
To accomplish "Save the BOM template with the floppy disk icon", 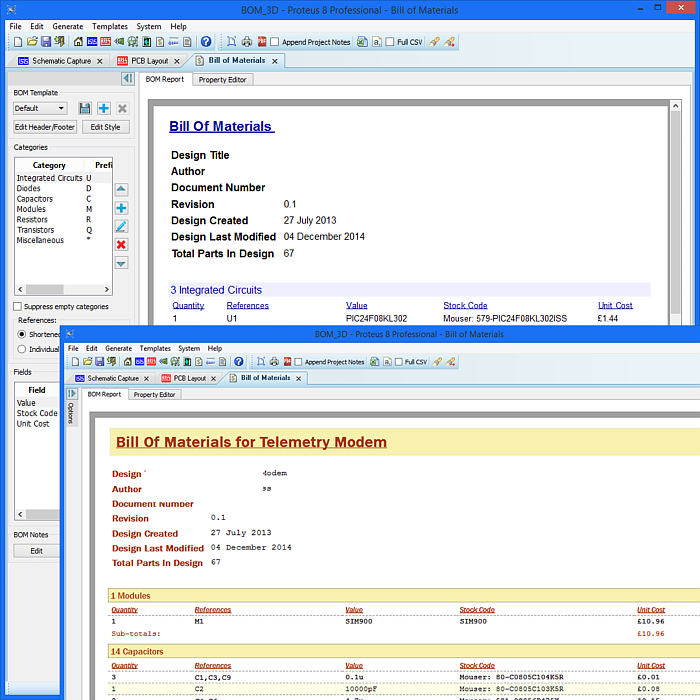I will pyautogui.click(x=85, y=108).
